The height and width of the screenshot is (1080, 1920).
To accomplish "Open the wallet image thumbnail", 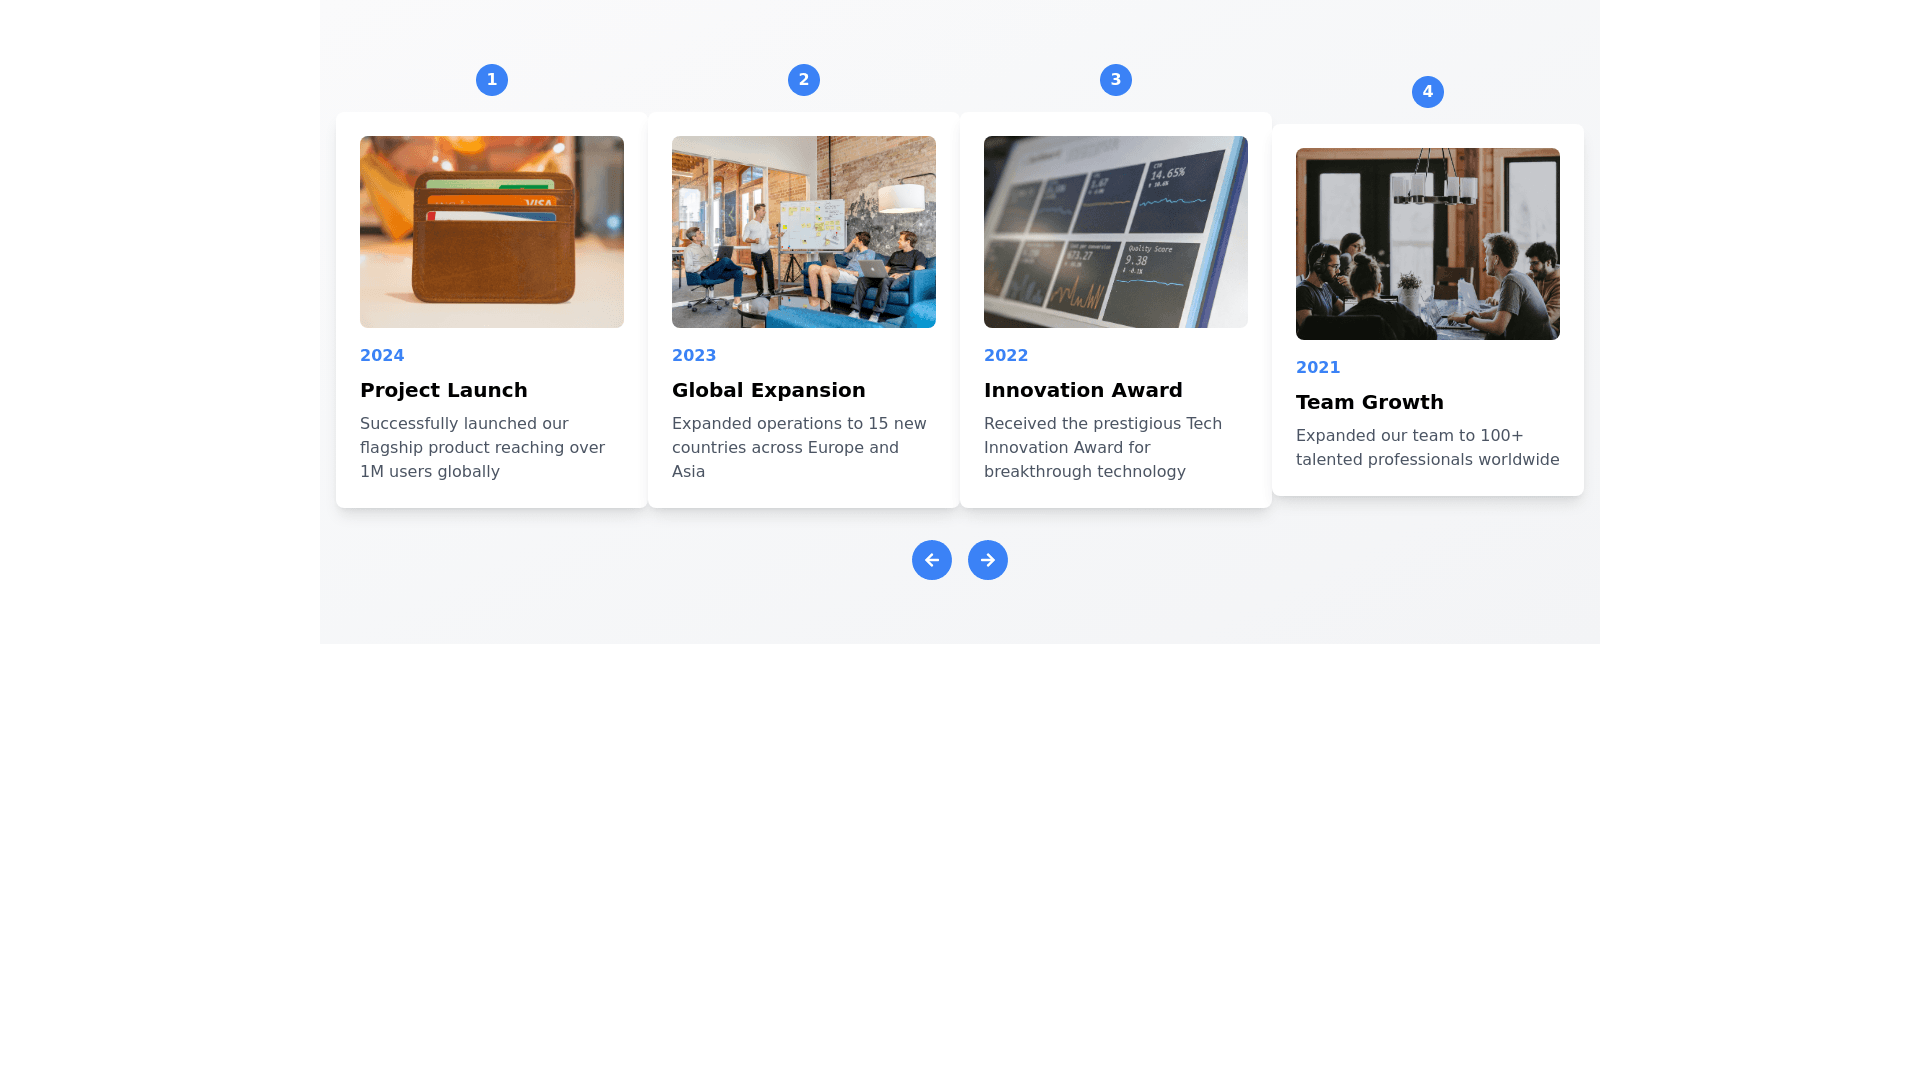I will point(491,232).
